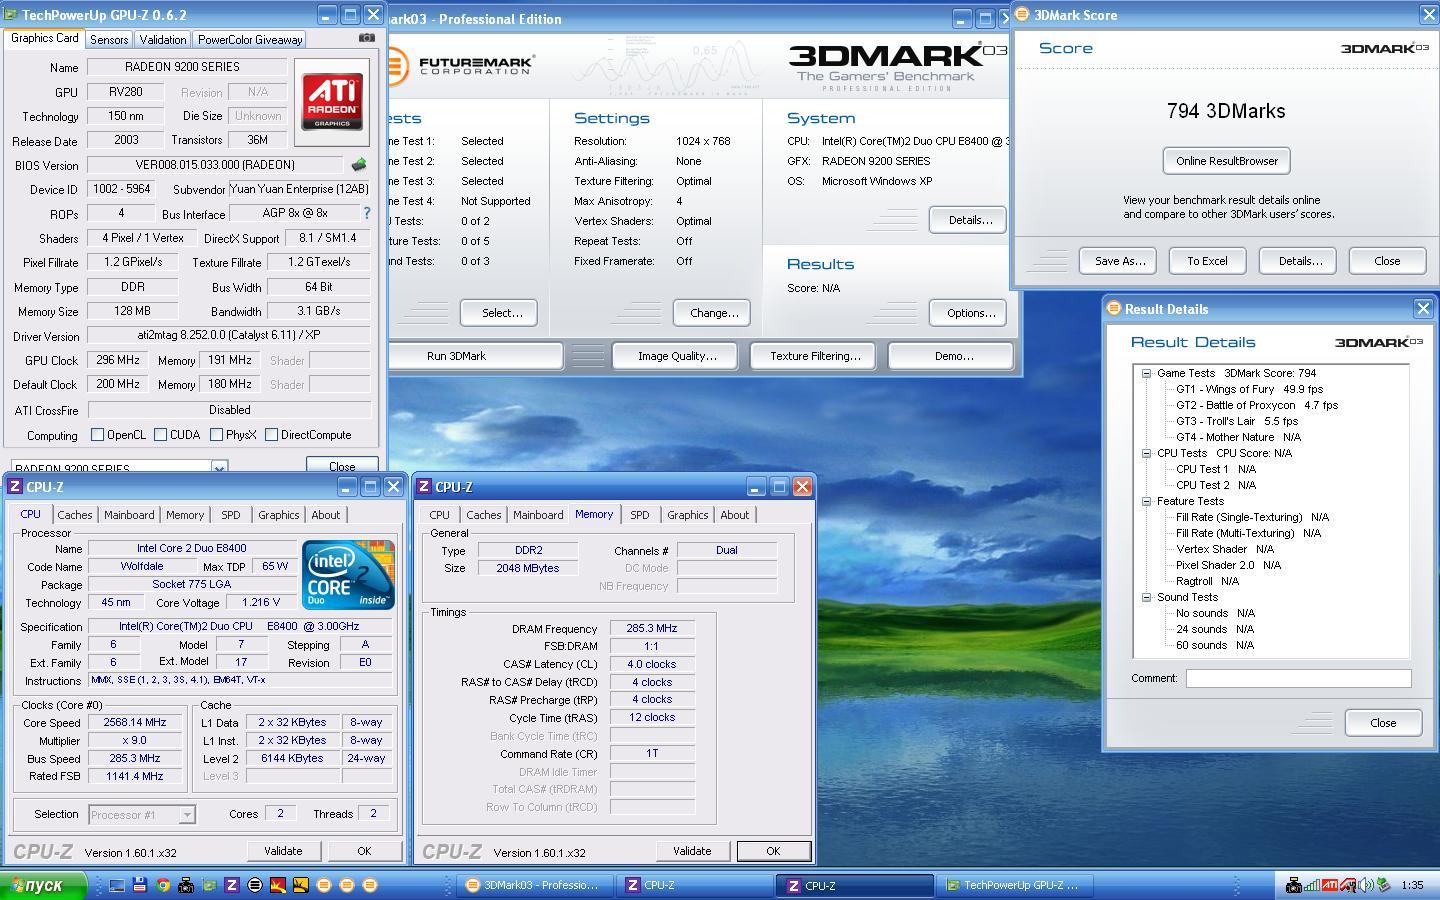Collapse the Sound Tests tree node

click(1146, 597)
